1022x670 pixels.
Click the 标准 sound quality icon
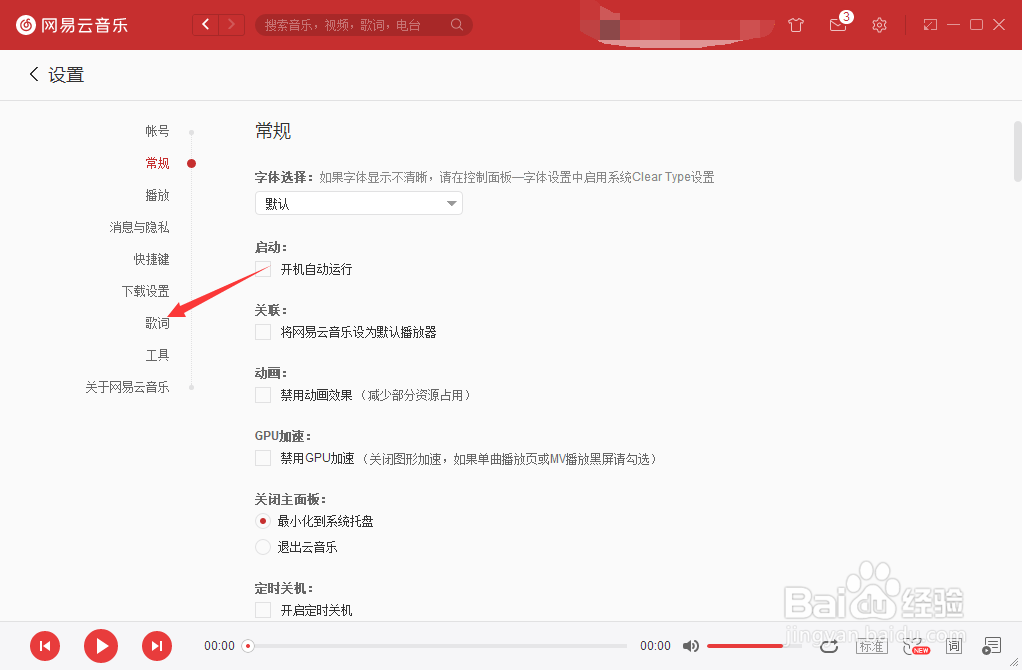(871, 646)
